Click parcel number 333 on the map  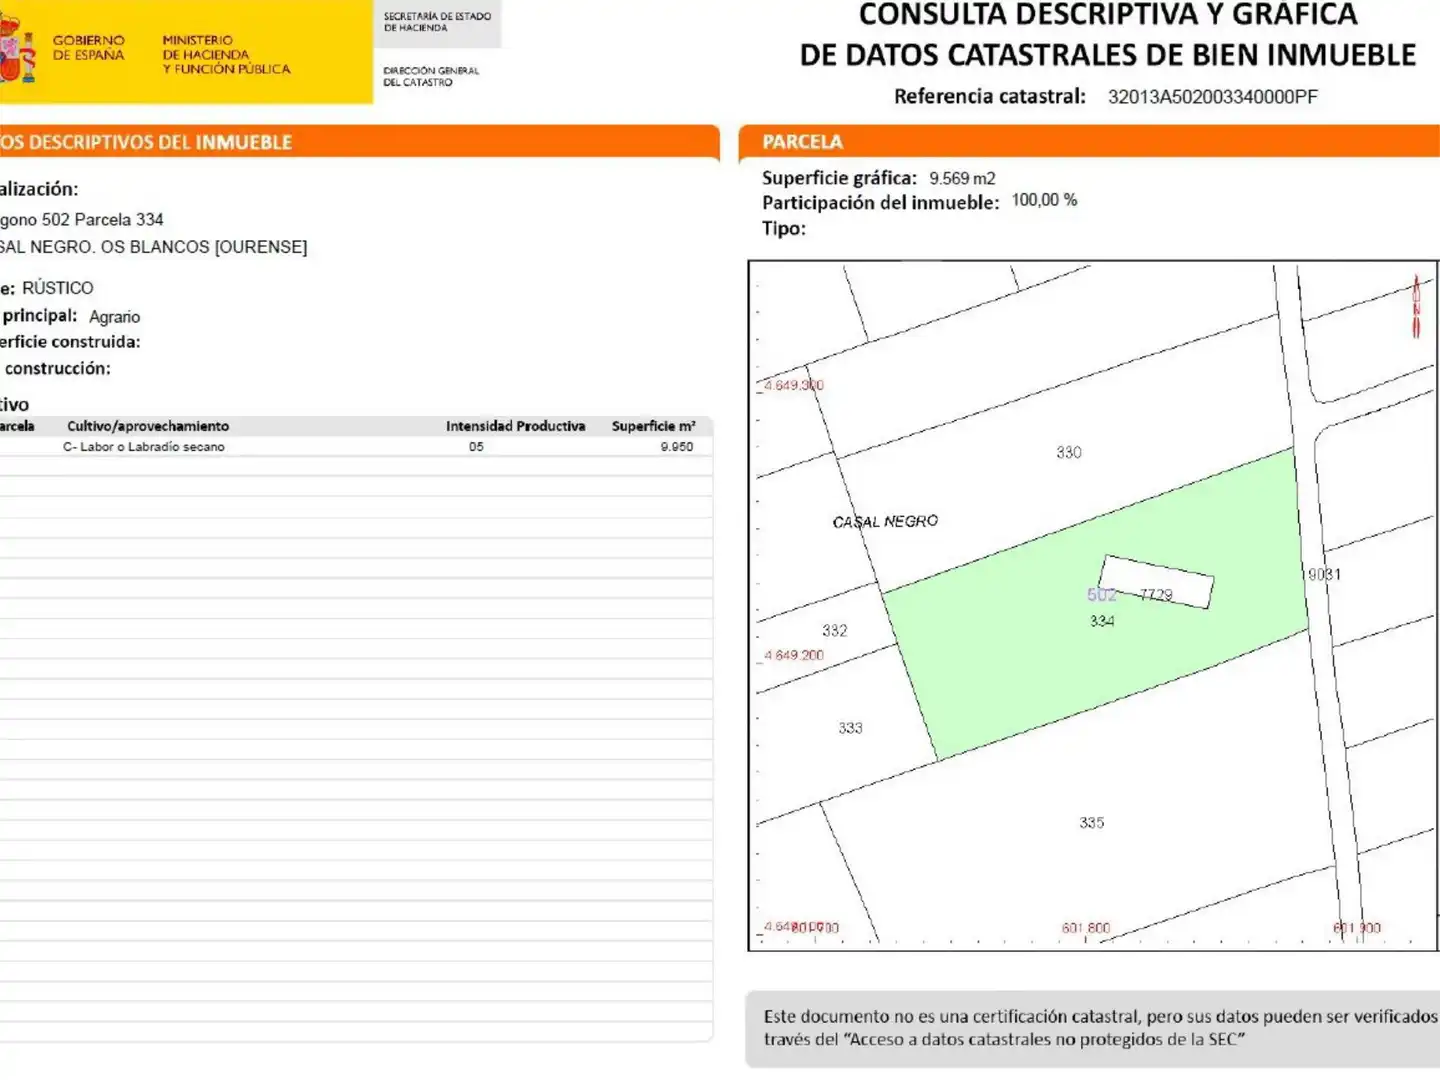[850, 728]
